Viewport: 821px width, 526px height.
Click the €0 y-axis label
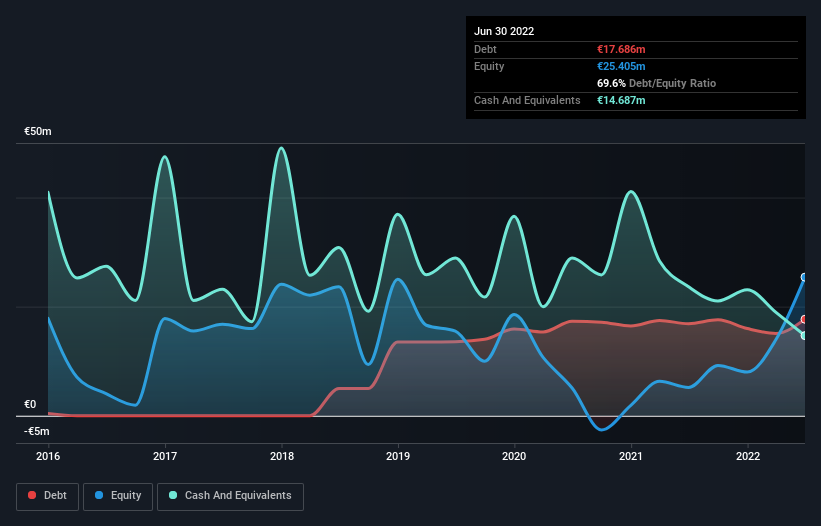point(30,405)
